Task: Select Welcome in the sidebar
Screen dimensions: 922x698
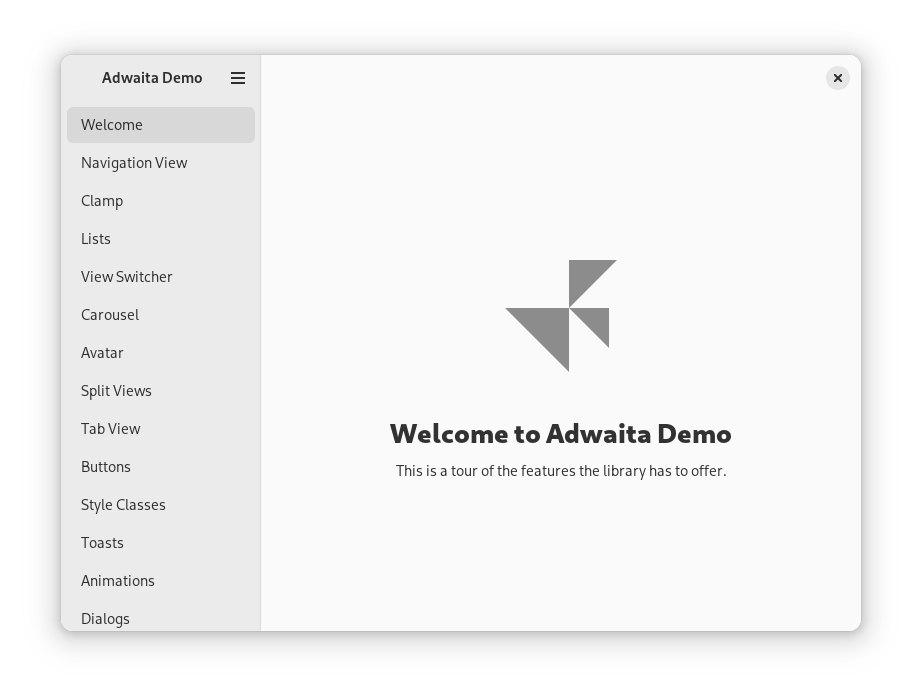Action: tap(160, 125)
